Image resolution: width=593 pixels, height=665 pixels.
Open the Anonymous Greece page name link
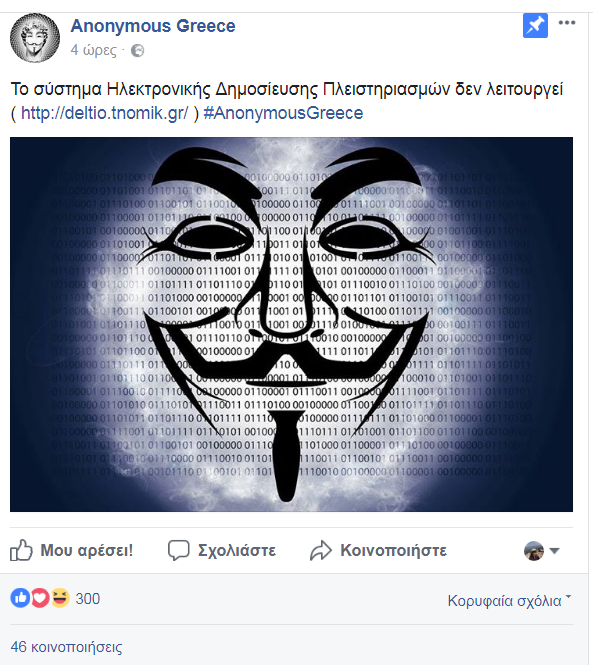pos(153,26)
